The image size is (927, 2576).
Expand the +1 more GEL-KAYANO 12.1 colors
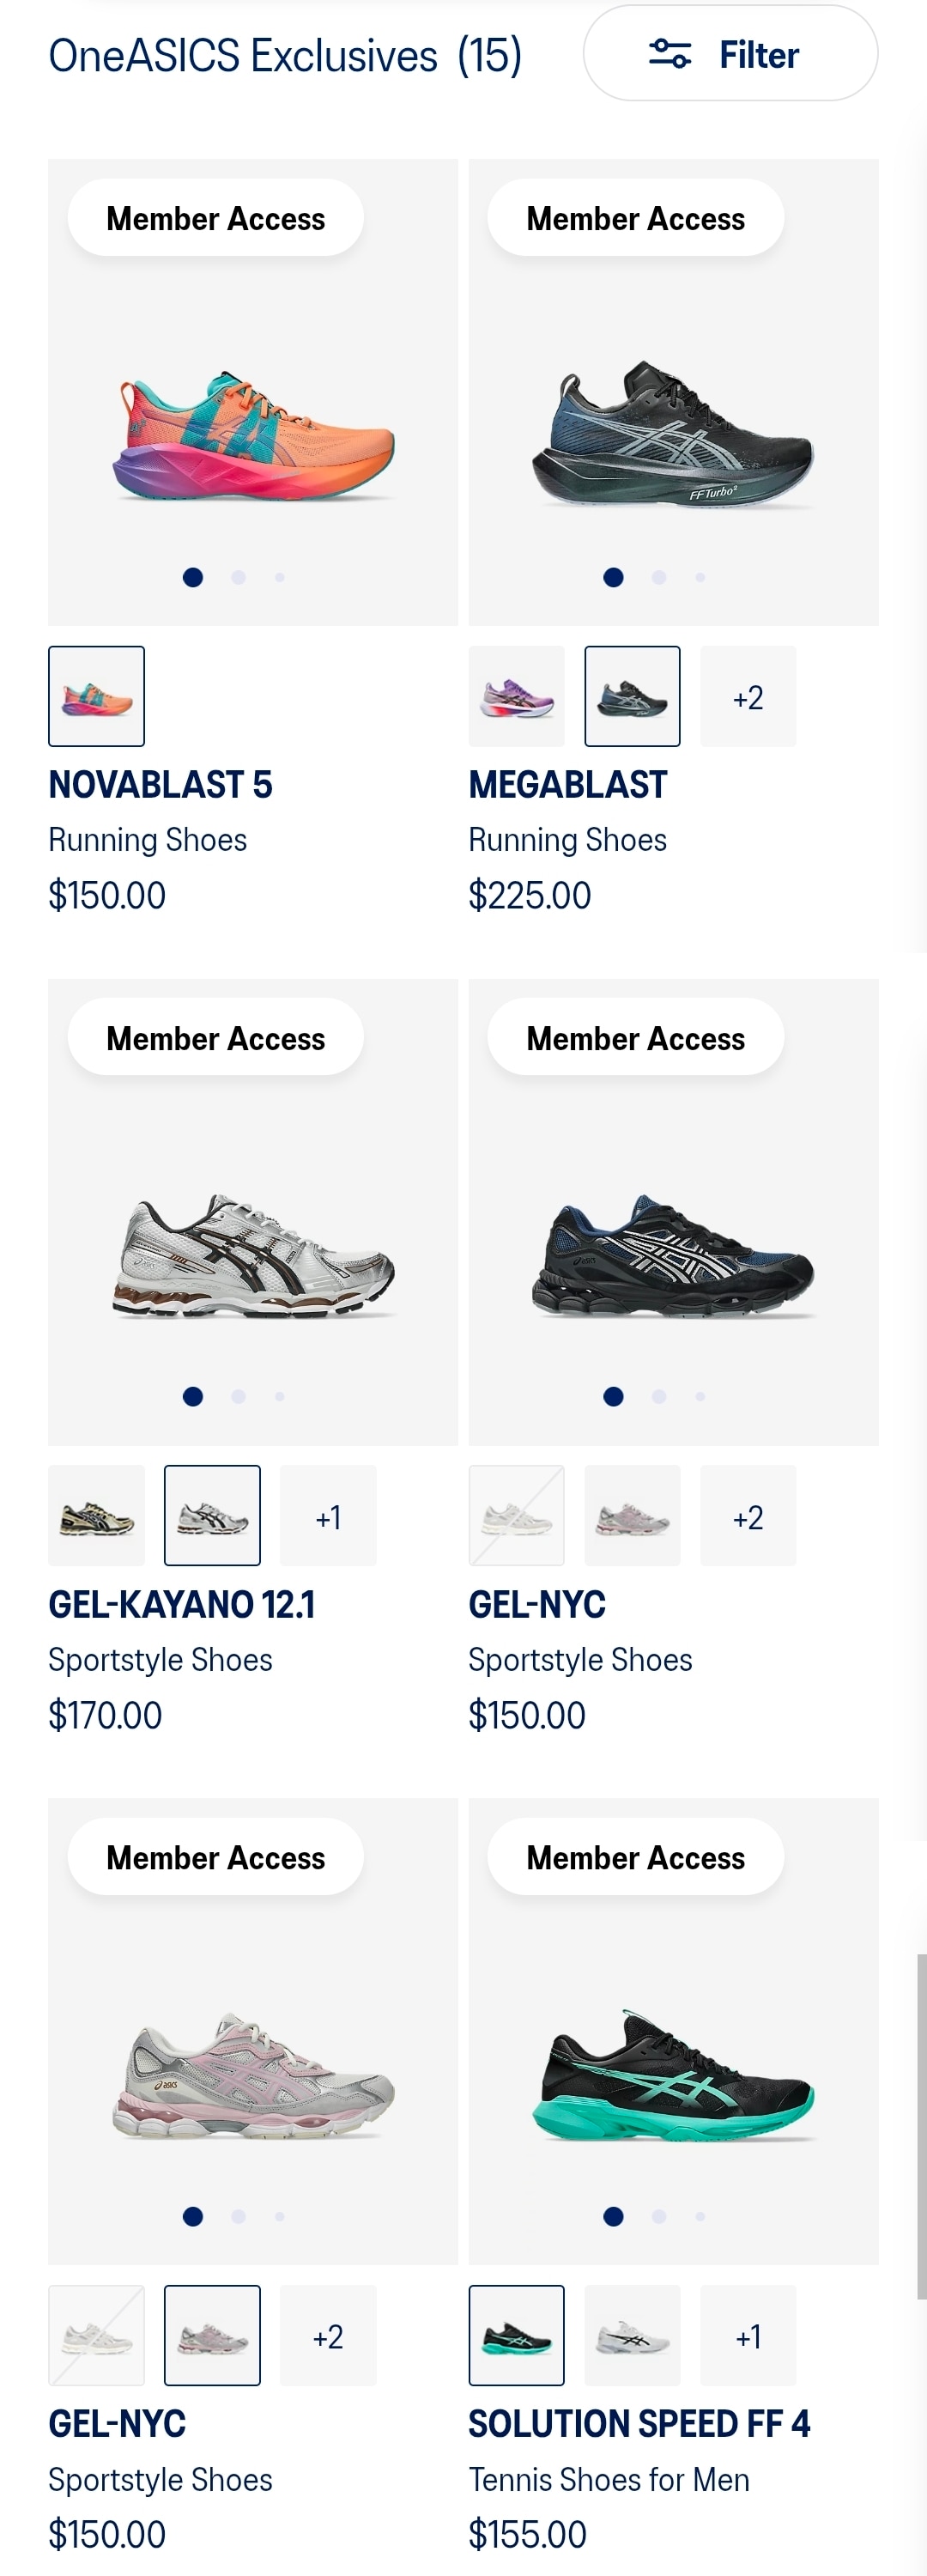pos(328,1516)
